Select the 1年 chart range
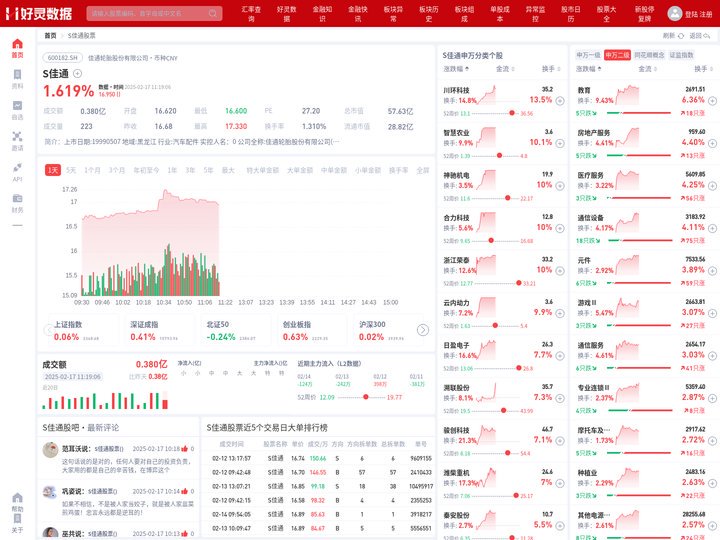This screenshot has width=720, height=540. (172, 170)
